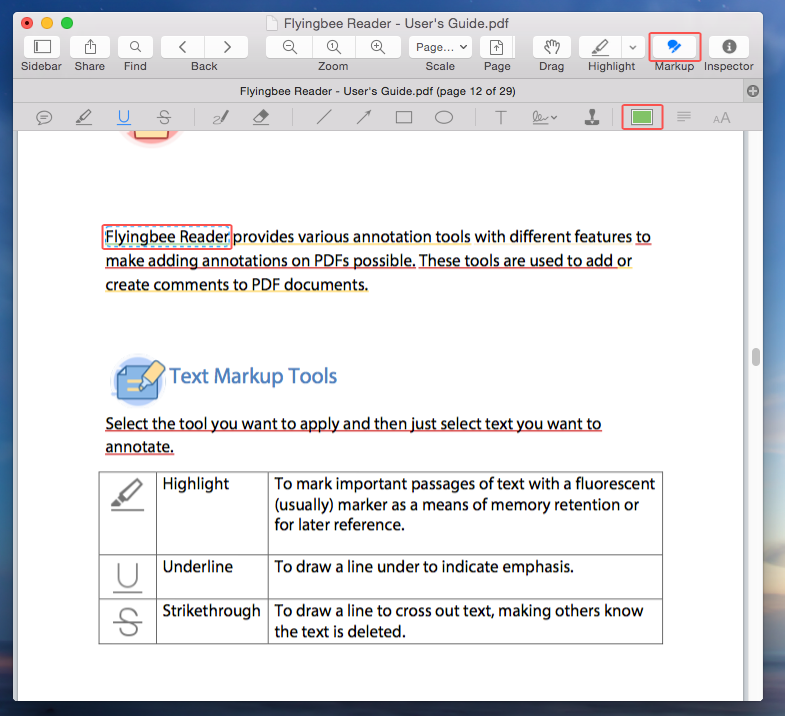This screenshot has height=716, width=785.
Task: Open the Page Scale dropdown
Action: pyautogui.click(x=441, y=47)
